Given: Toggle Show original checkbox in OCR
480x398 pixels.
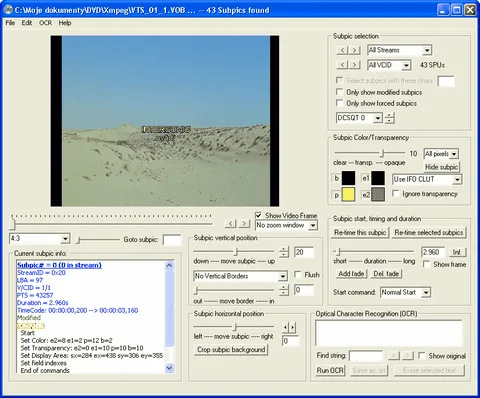Looking at the screenshot, I should tap(422, 356).
